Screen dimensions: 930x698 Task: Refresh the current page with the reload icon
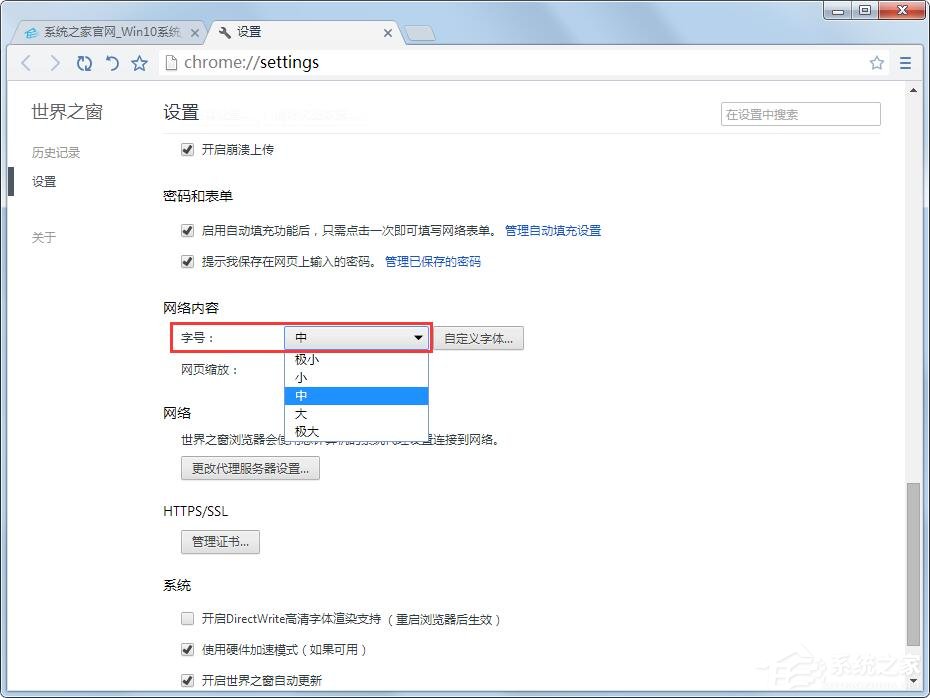coord(84,62)
